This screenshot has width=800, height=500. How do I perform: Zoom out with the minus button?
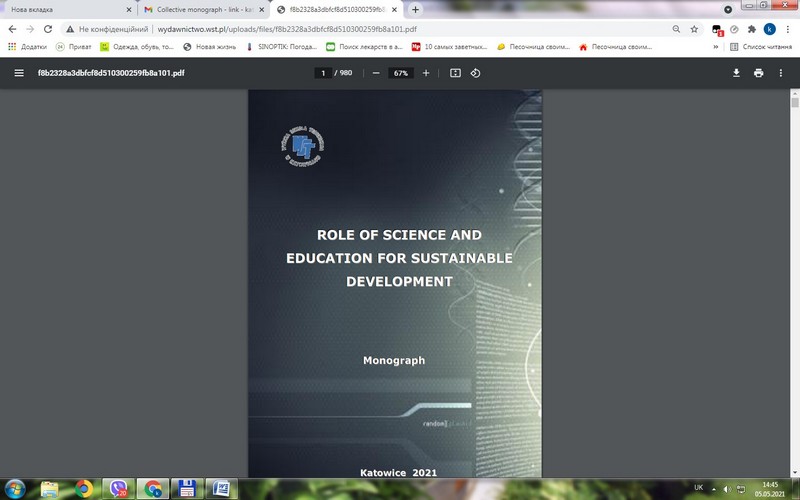tap(376, 73)
